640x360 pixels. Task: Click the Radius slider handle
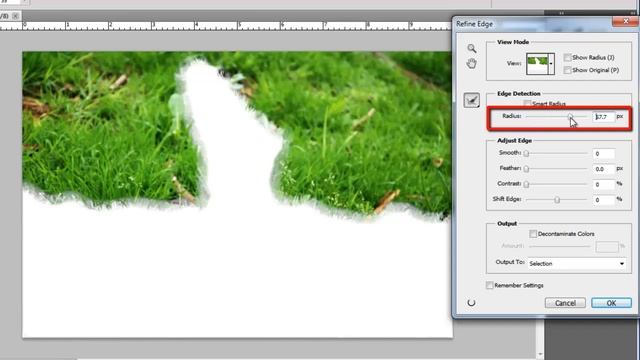pos(570,117)
